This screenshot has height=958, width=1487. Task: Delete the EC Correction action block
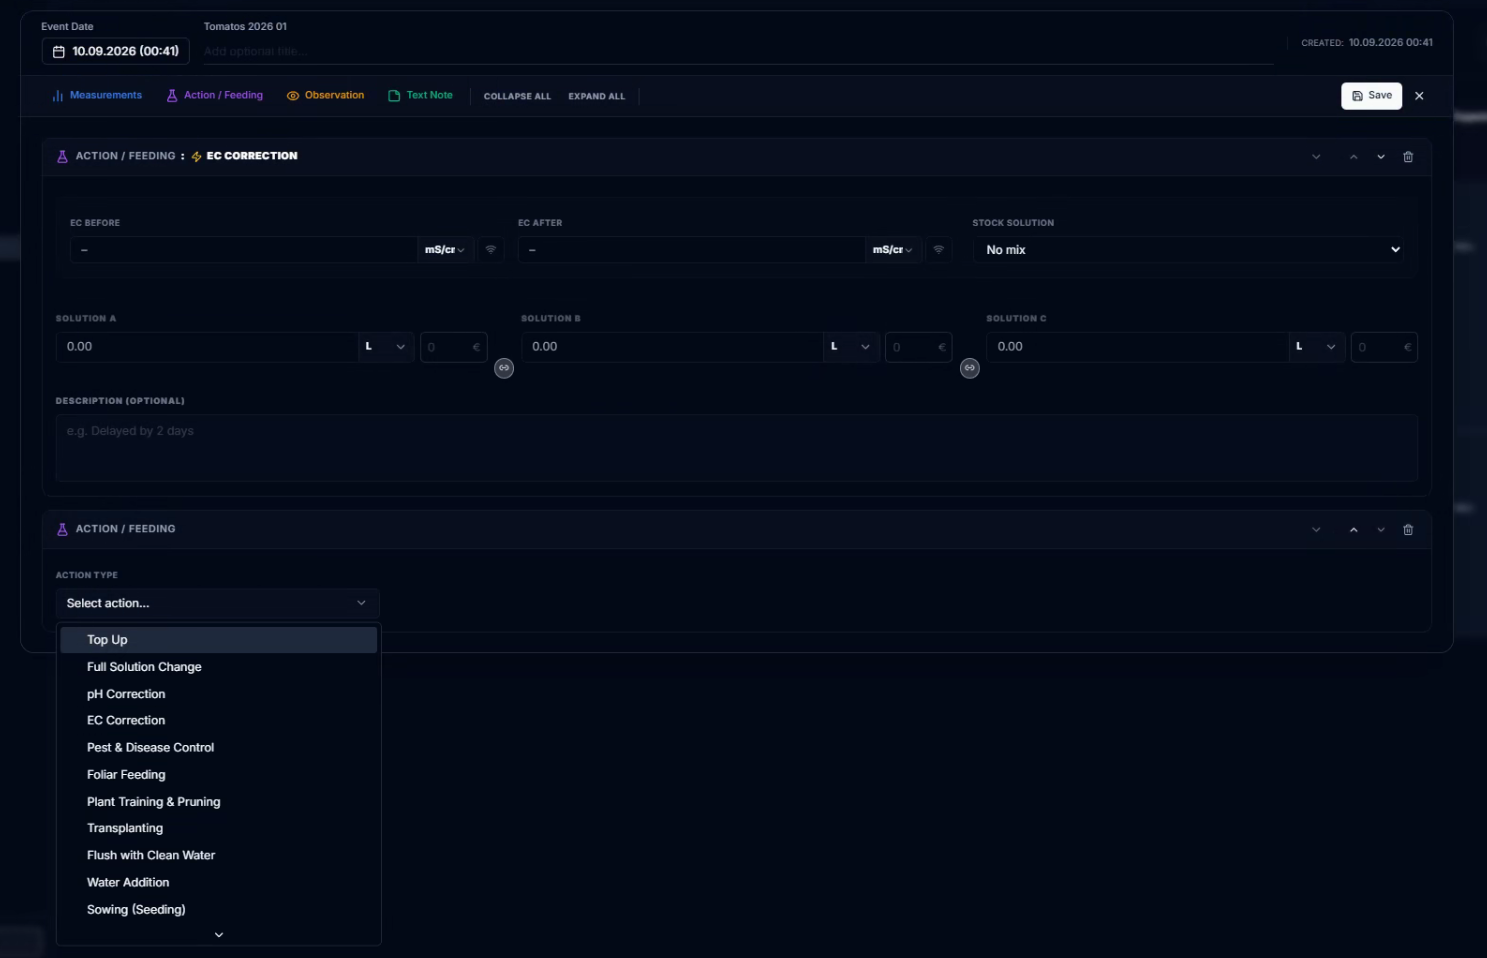(x=1408, y=157)
